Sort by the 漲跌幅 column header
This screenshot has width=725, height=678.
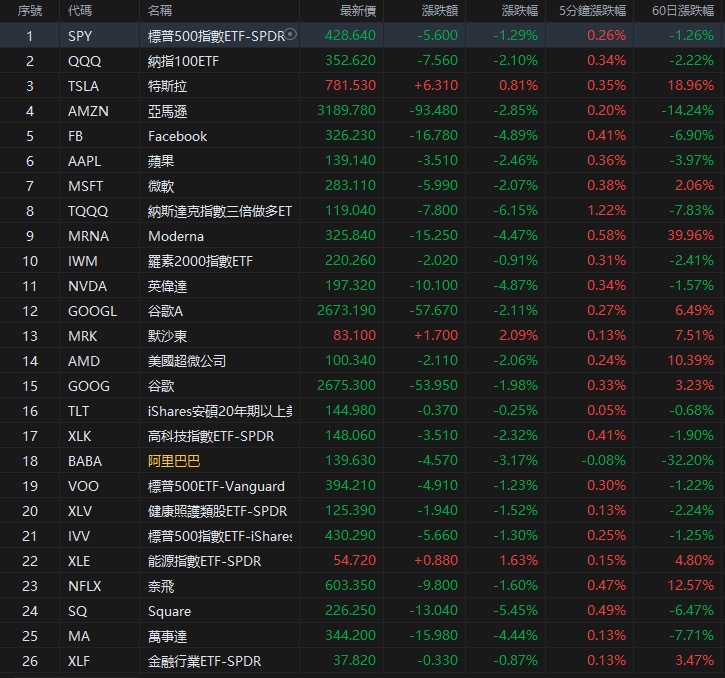click(x=519, y=10)
